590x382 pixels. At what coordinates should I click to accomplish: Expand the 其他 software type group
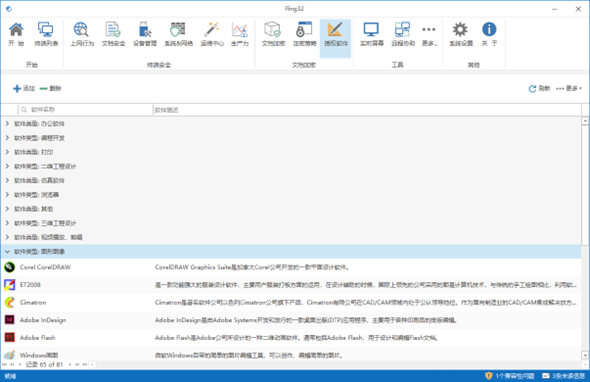point(7,209)
